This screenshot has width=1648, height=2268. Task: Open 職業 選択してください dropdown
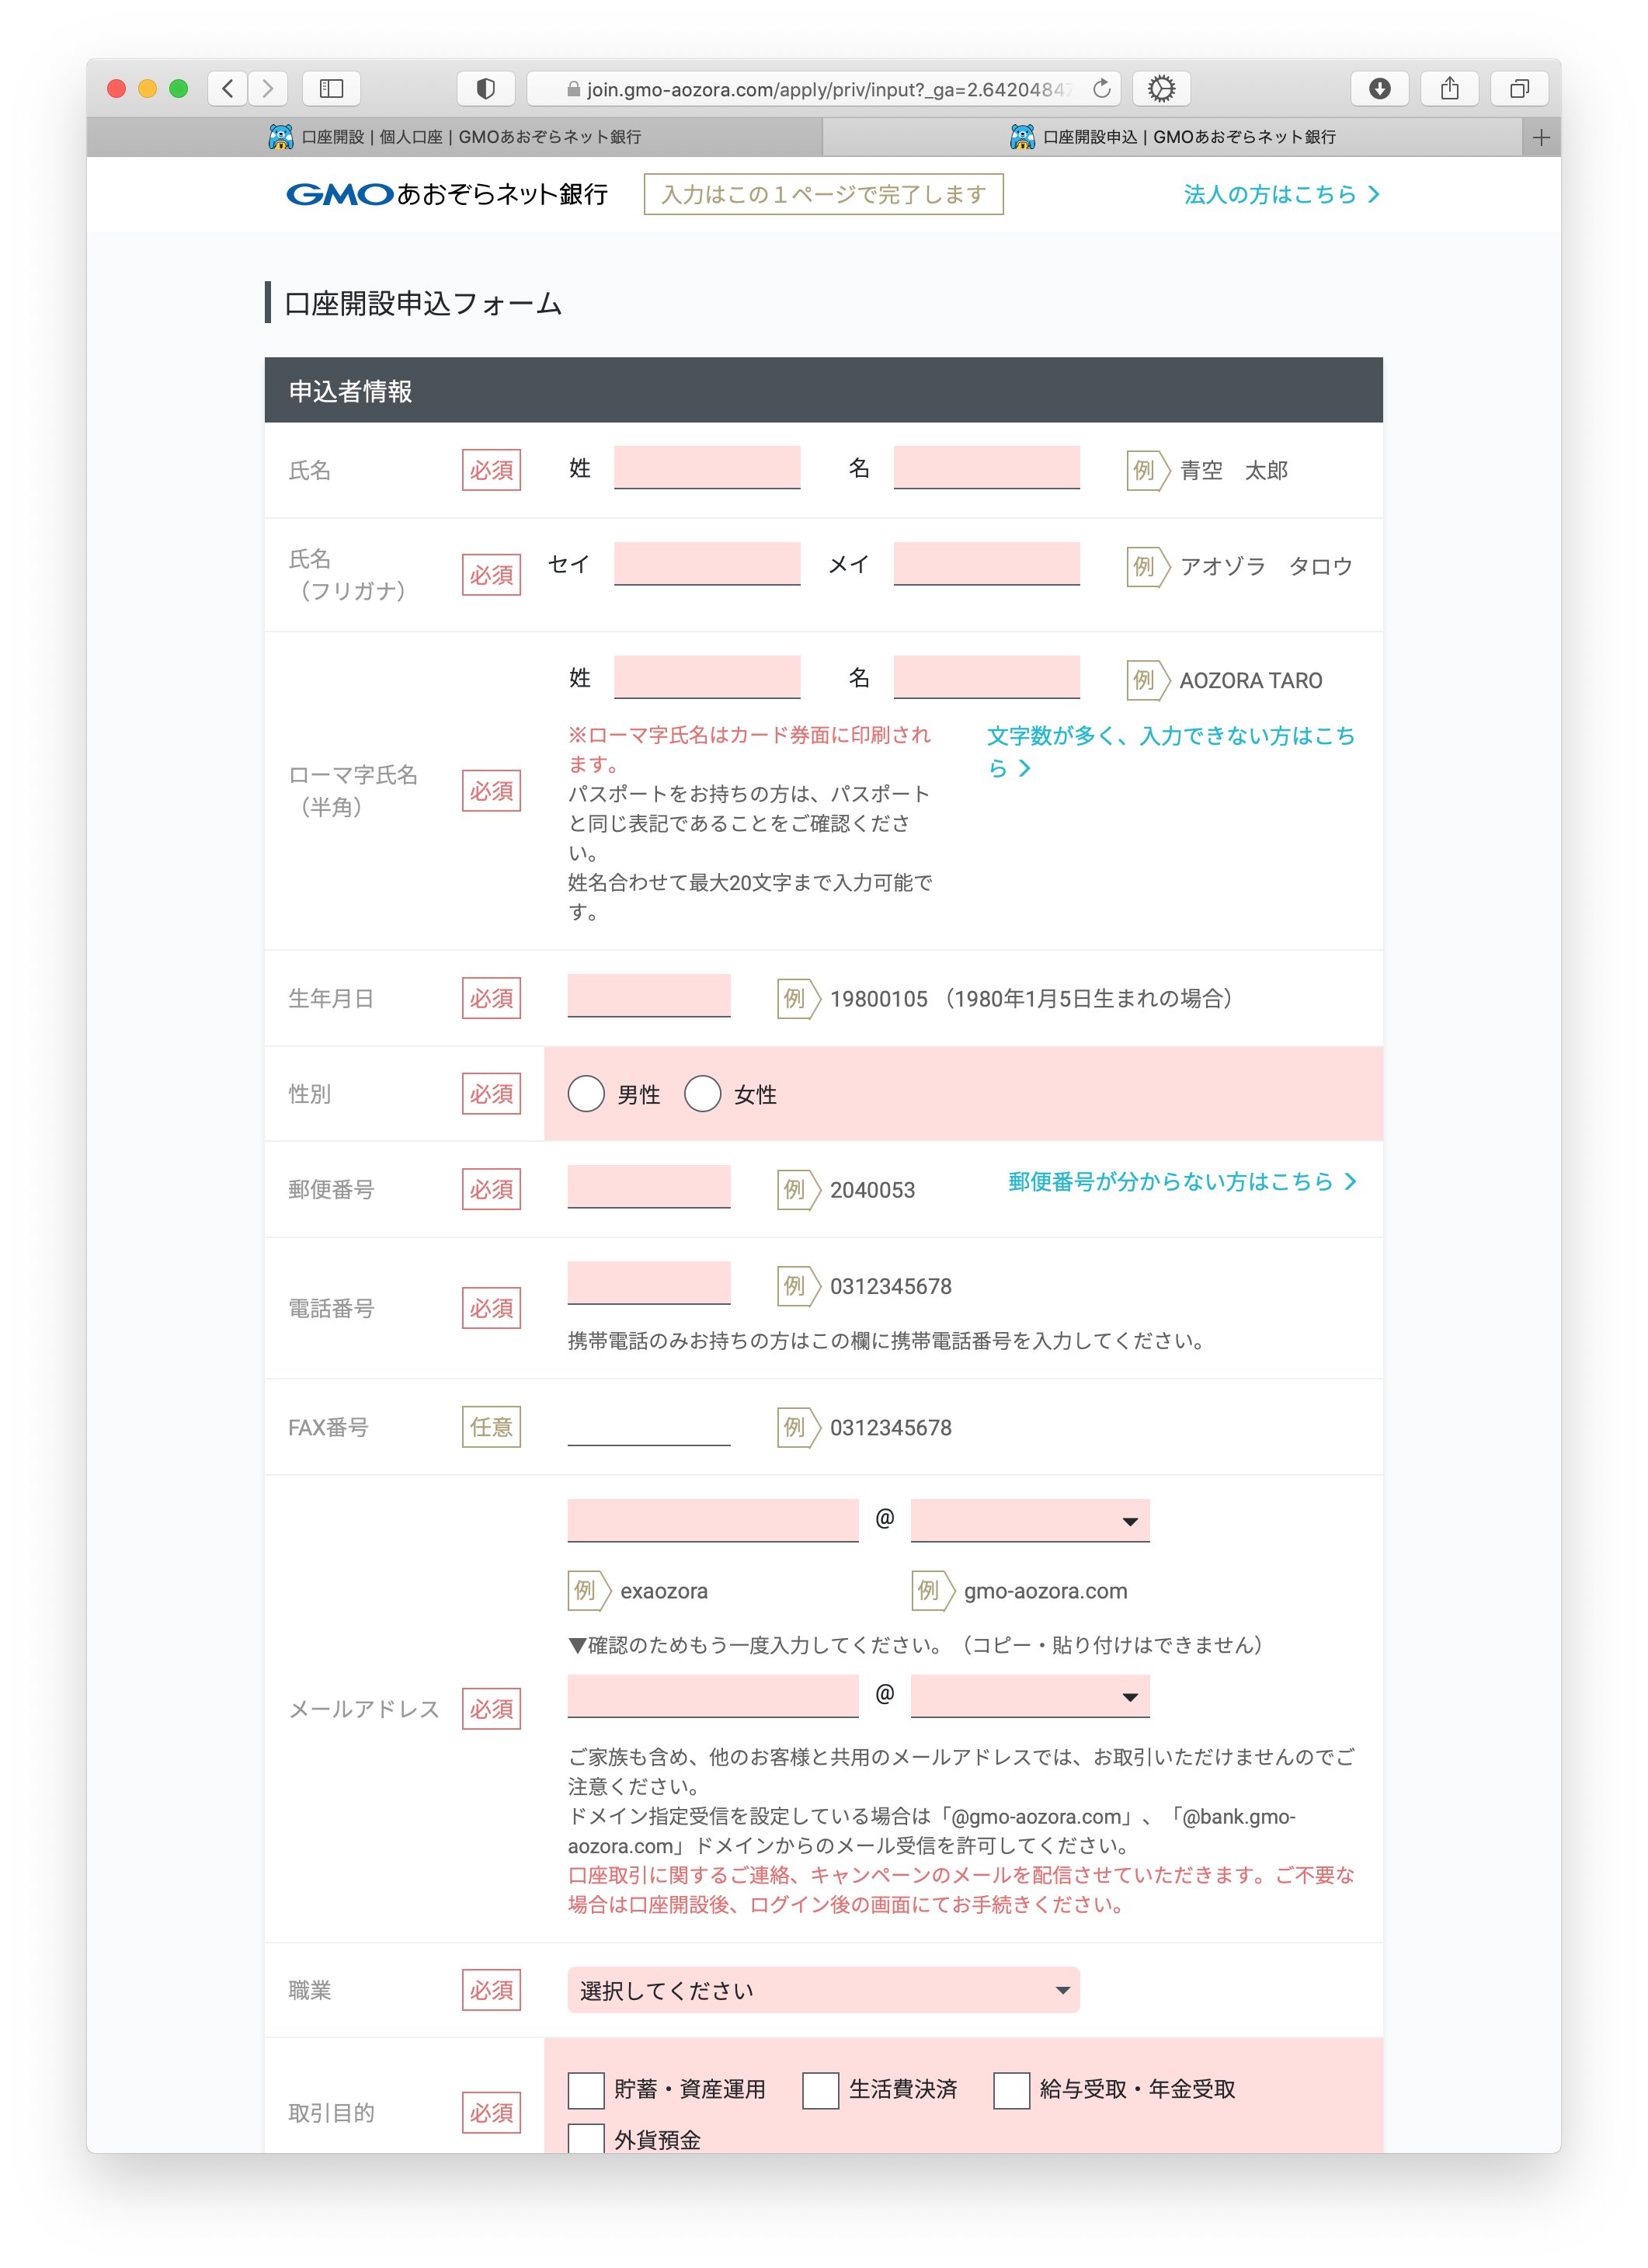point(823,1990)
